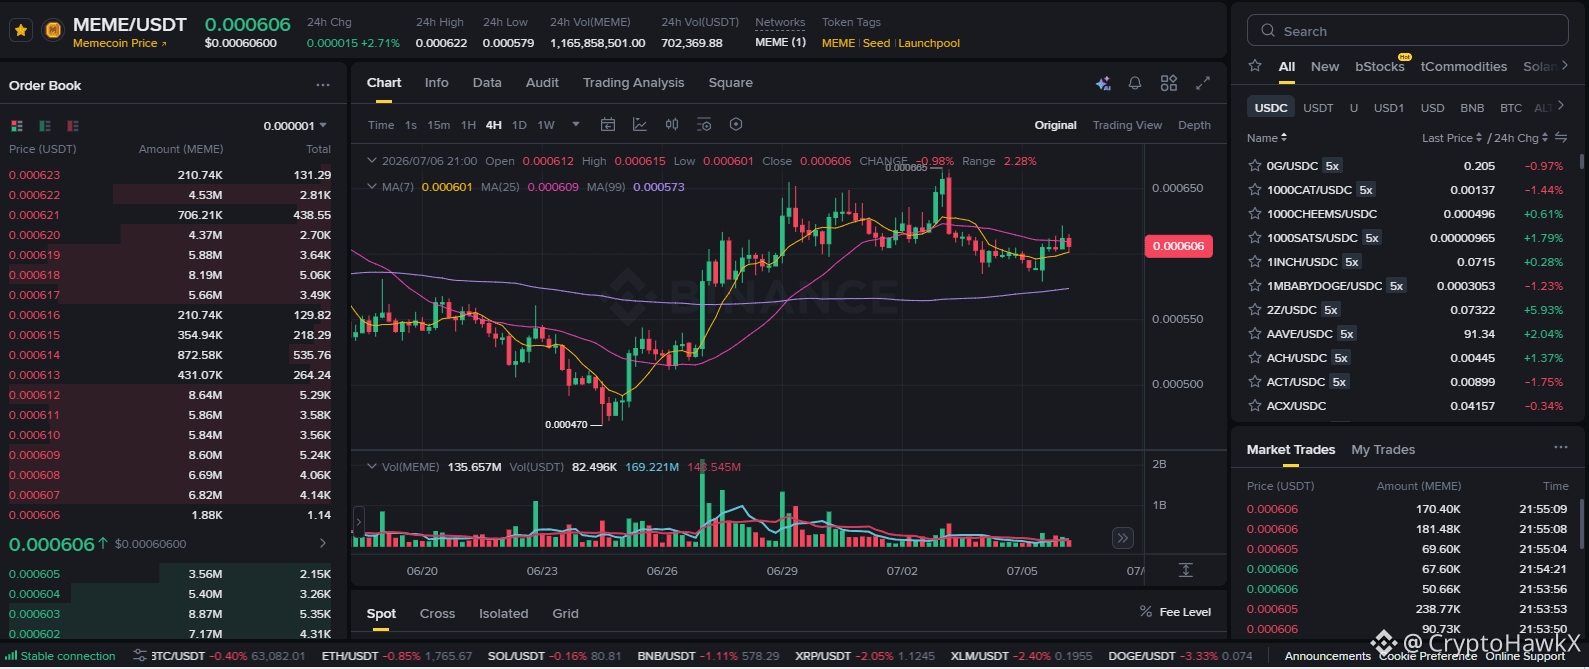The width and height of the screenshot is (1589, 669).
Task: Favorite the AAVE/USDC pair star
Action: click(x=1254, y=334)
